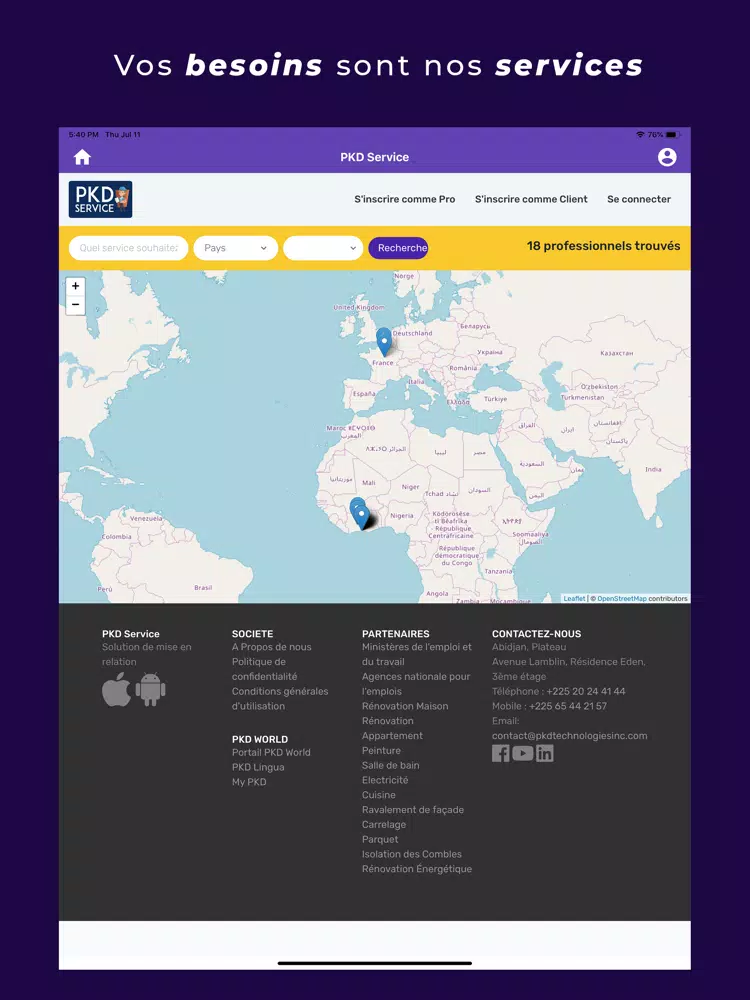The height and width of the screenshot is (1000, 750).
Task: Open the empty dropdown next to Pays
Action: click(x=323, y=248)
